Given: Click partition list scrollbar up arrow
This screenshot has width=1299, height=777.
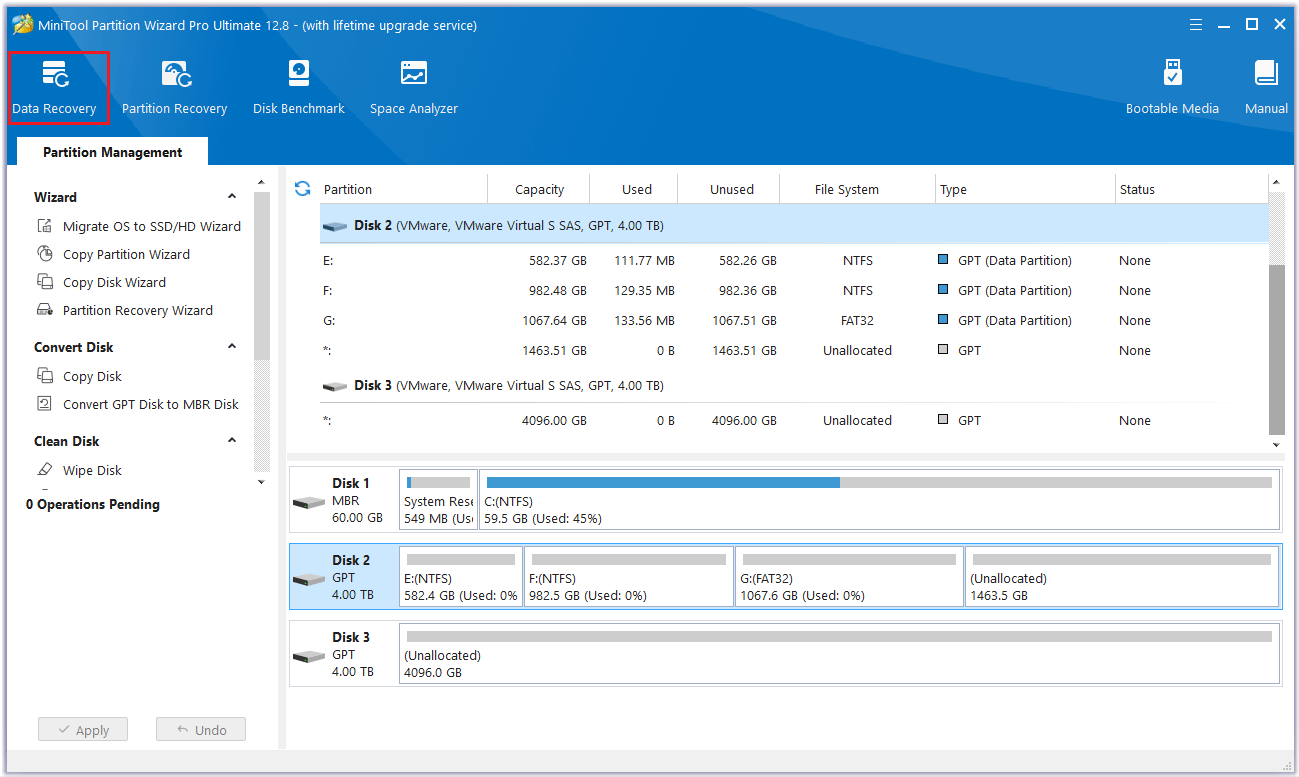Looking at the screenshot, I should [1276, 182].
